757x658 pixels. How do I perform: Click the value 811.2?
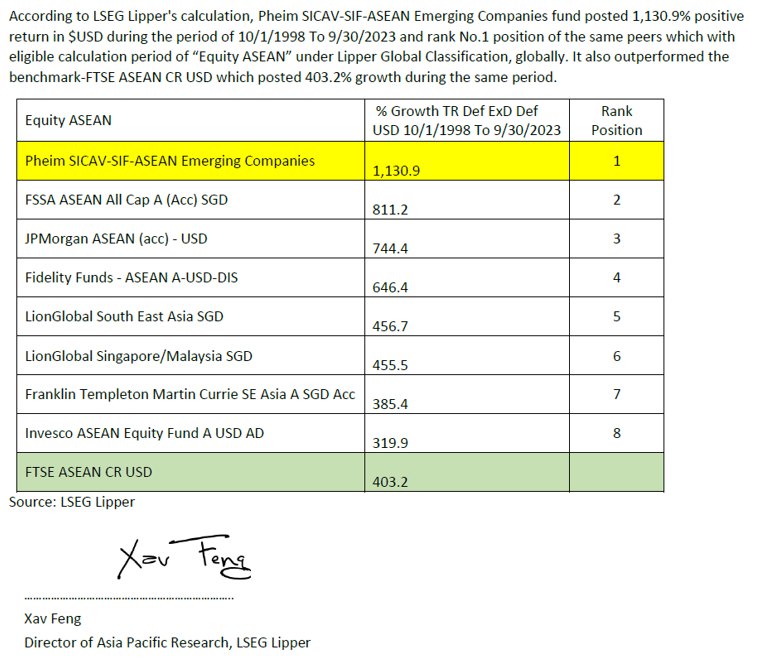(390, 210)
